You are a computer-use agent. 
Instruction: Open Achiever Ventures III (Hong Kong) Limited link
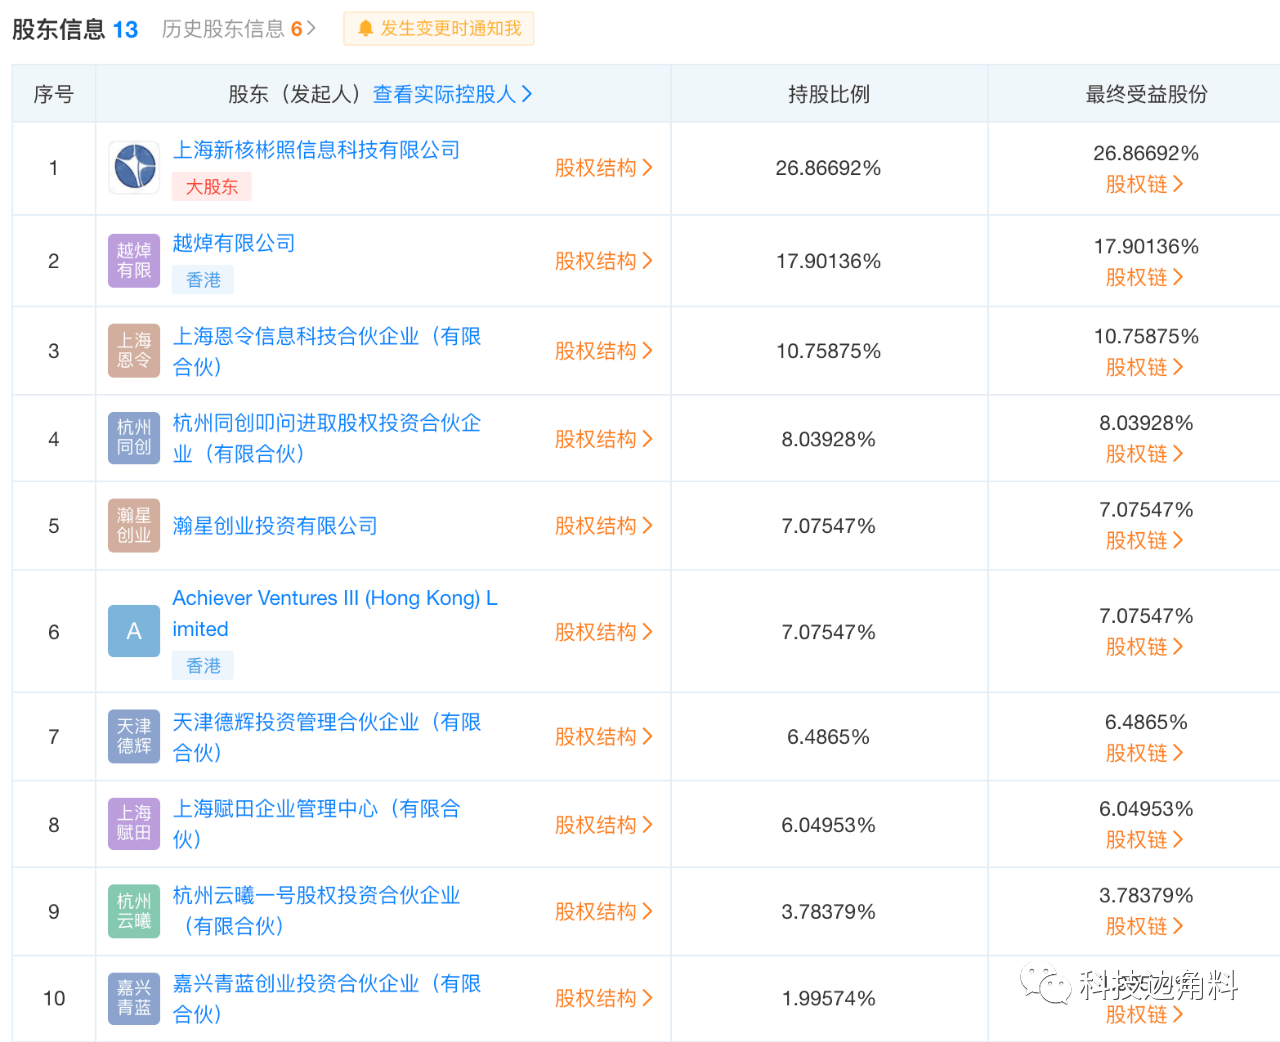335,613
